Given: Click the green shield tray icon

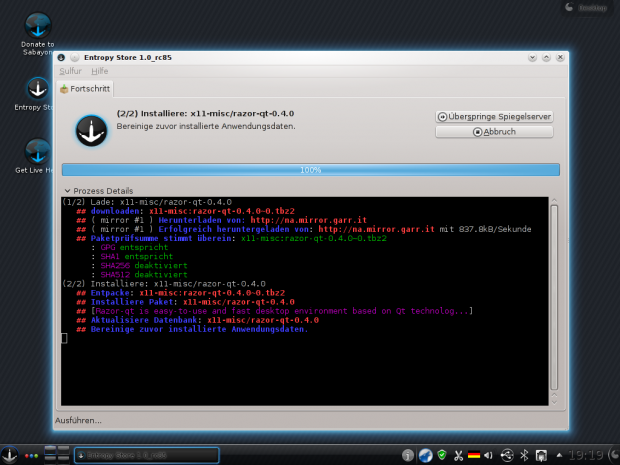Looking at the screenshot, I should (x=442, y=455).
